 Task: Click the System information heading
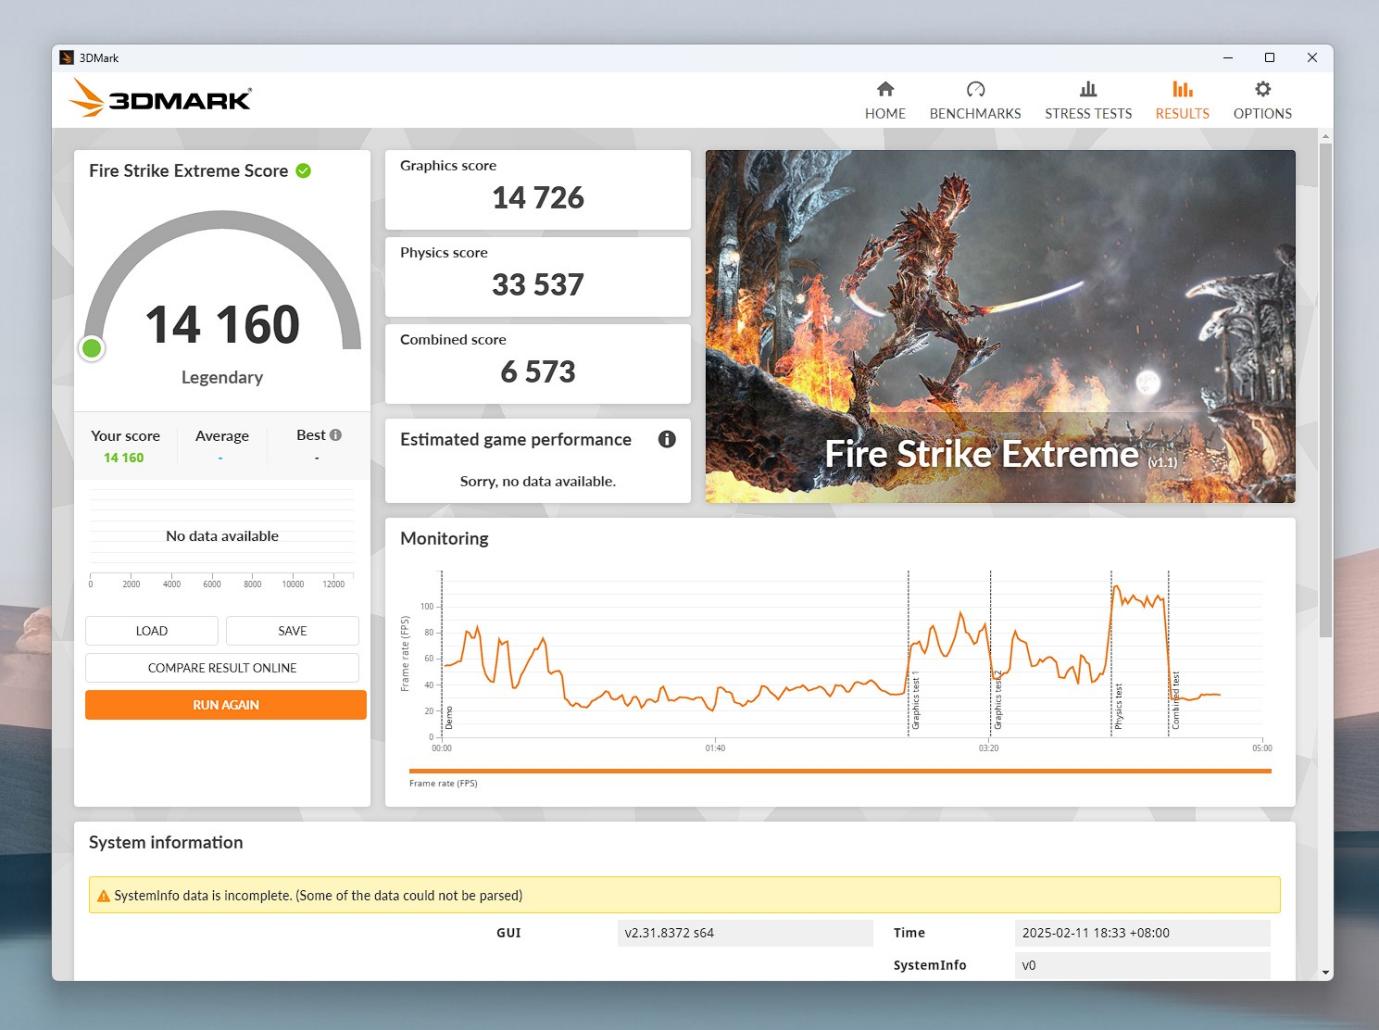[166, 842]
